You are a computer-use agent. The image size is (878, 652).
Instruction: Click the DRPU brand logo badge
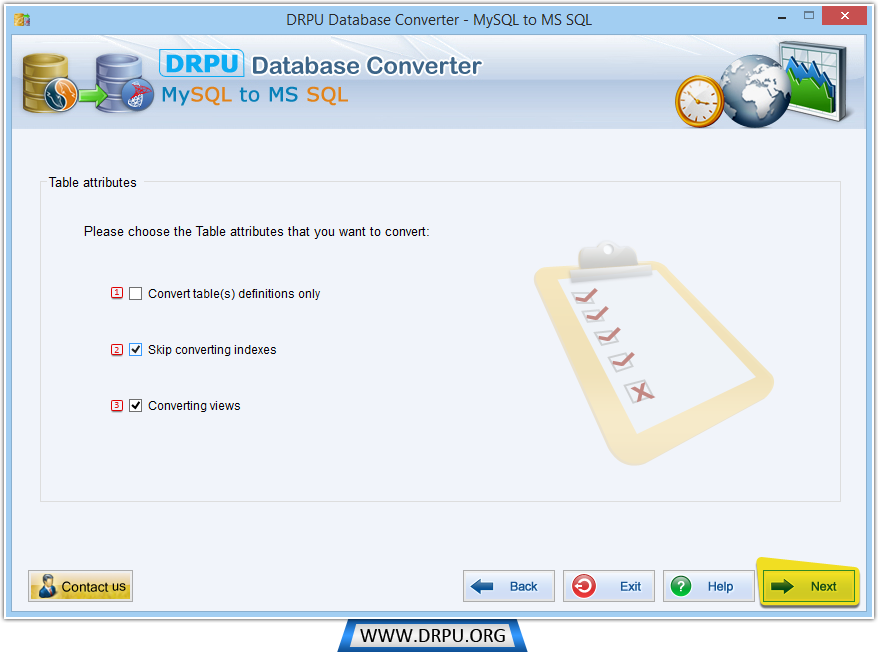click(x=202, y=63)
